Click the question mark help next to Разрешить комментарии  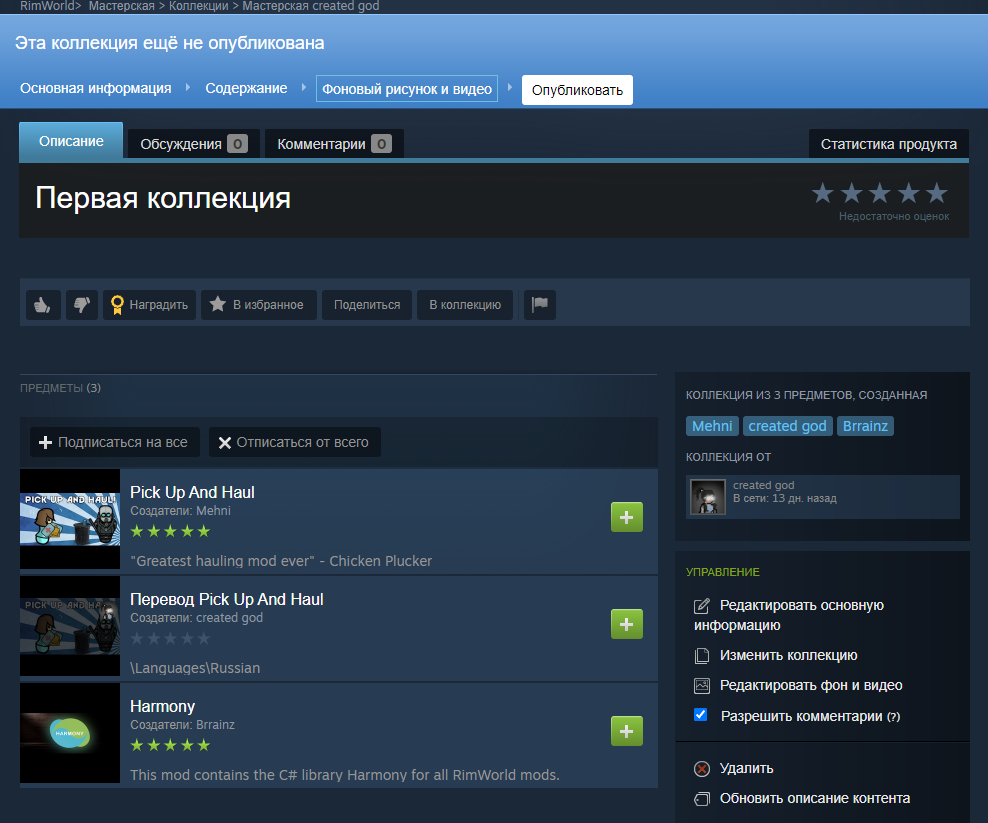(x=893, y=717)
